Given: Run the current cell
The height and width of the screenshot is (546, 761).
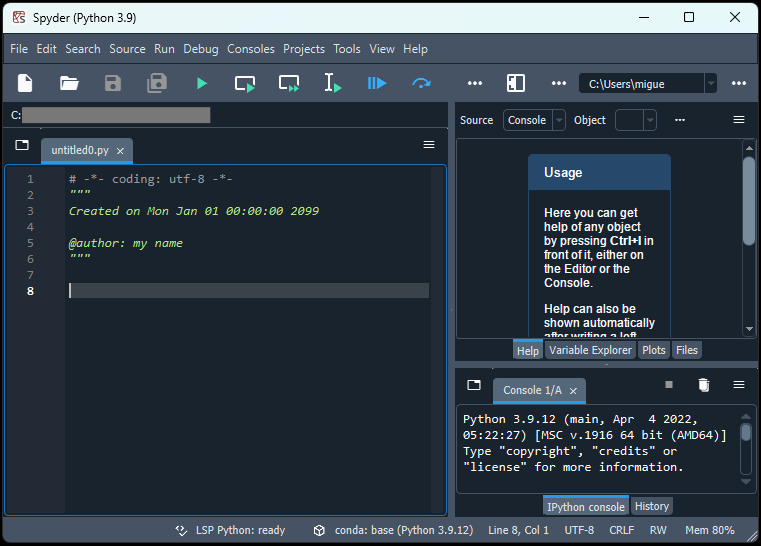Looking at the screenshot, I should tap(245, 83).
